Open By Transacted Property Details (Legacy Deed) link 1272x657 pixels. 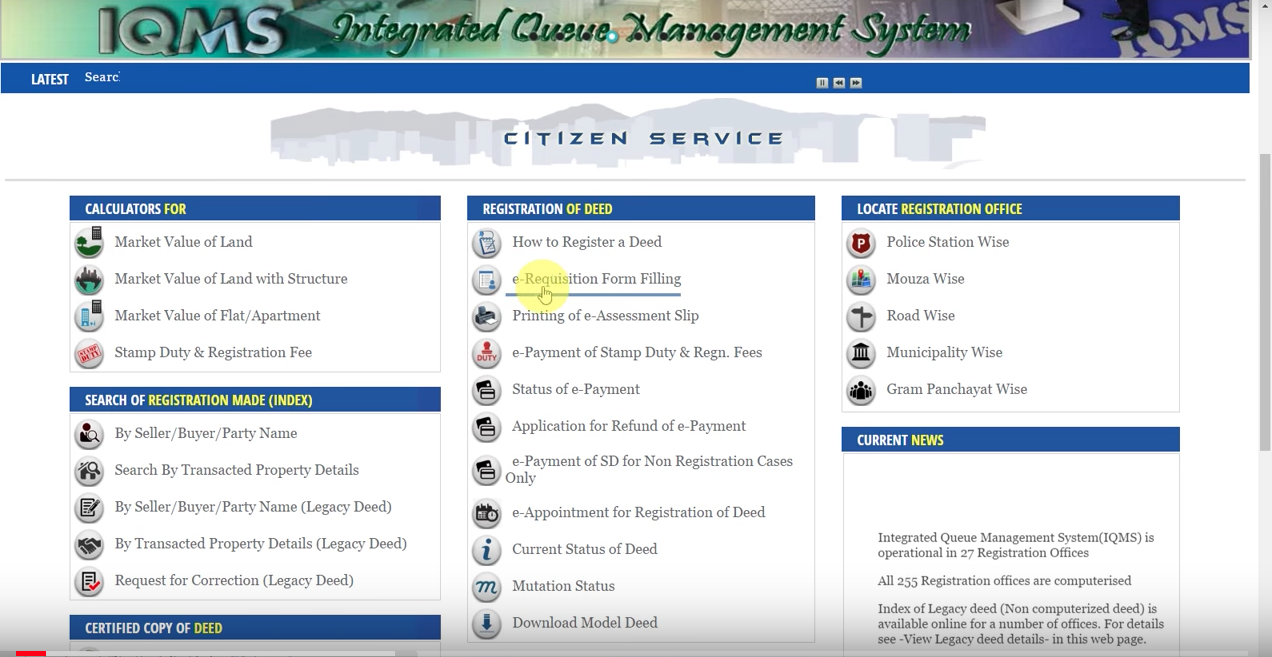pyautogui.click(x=260, y=544)
